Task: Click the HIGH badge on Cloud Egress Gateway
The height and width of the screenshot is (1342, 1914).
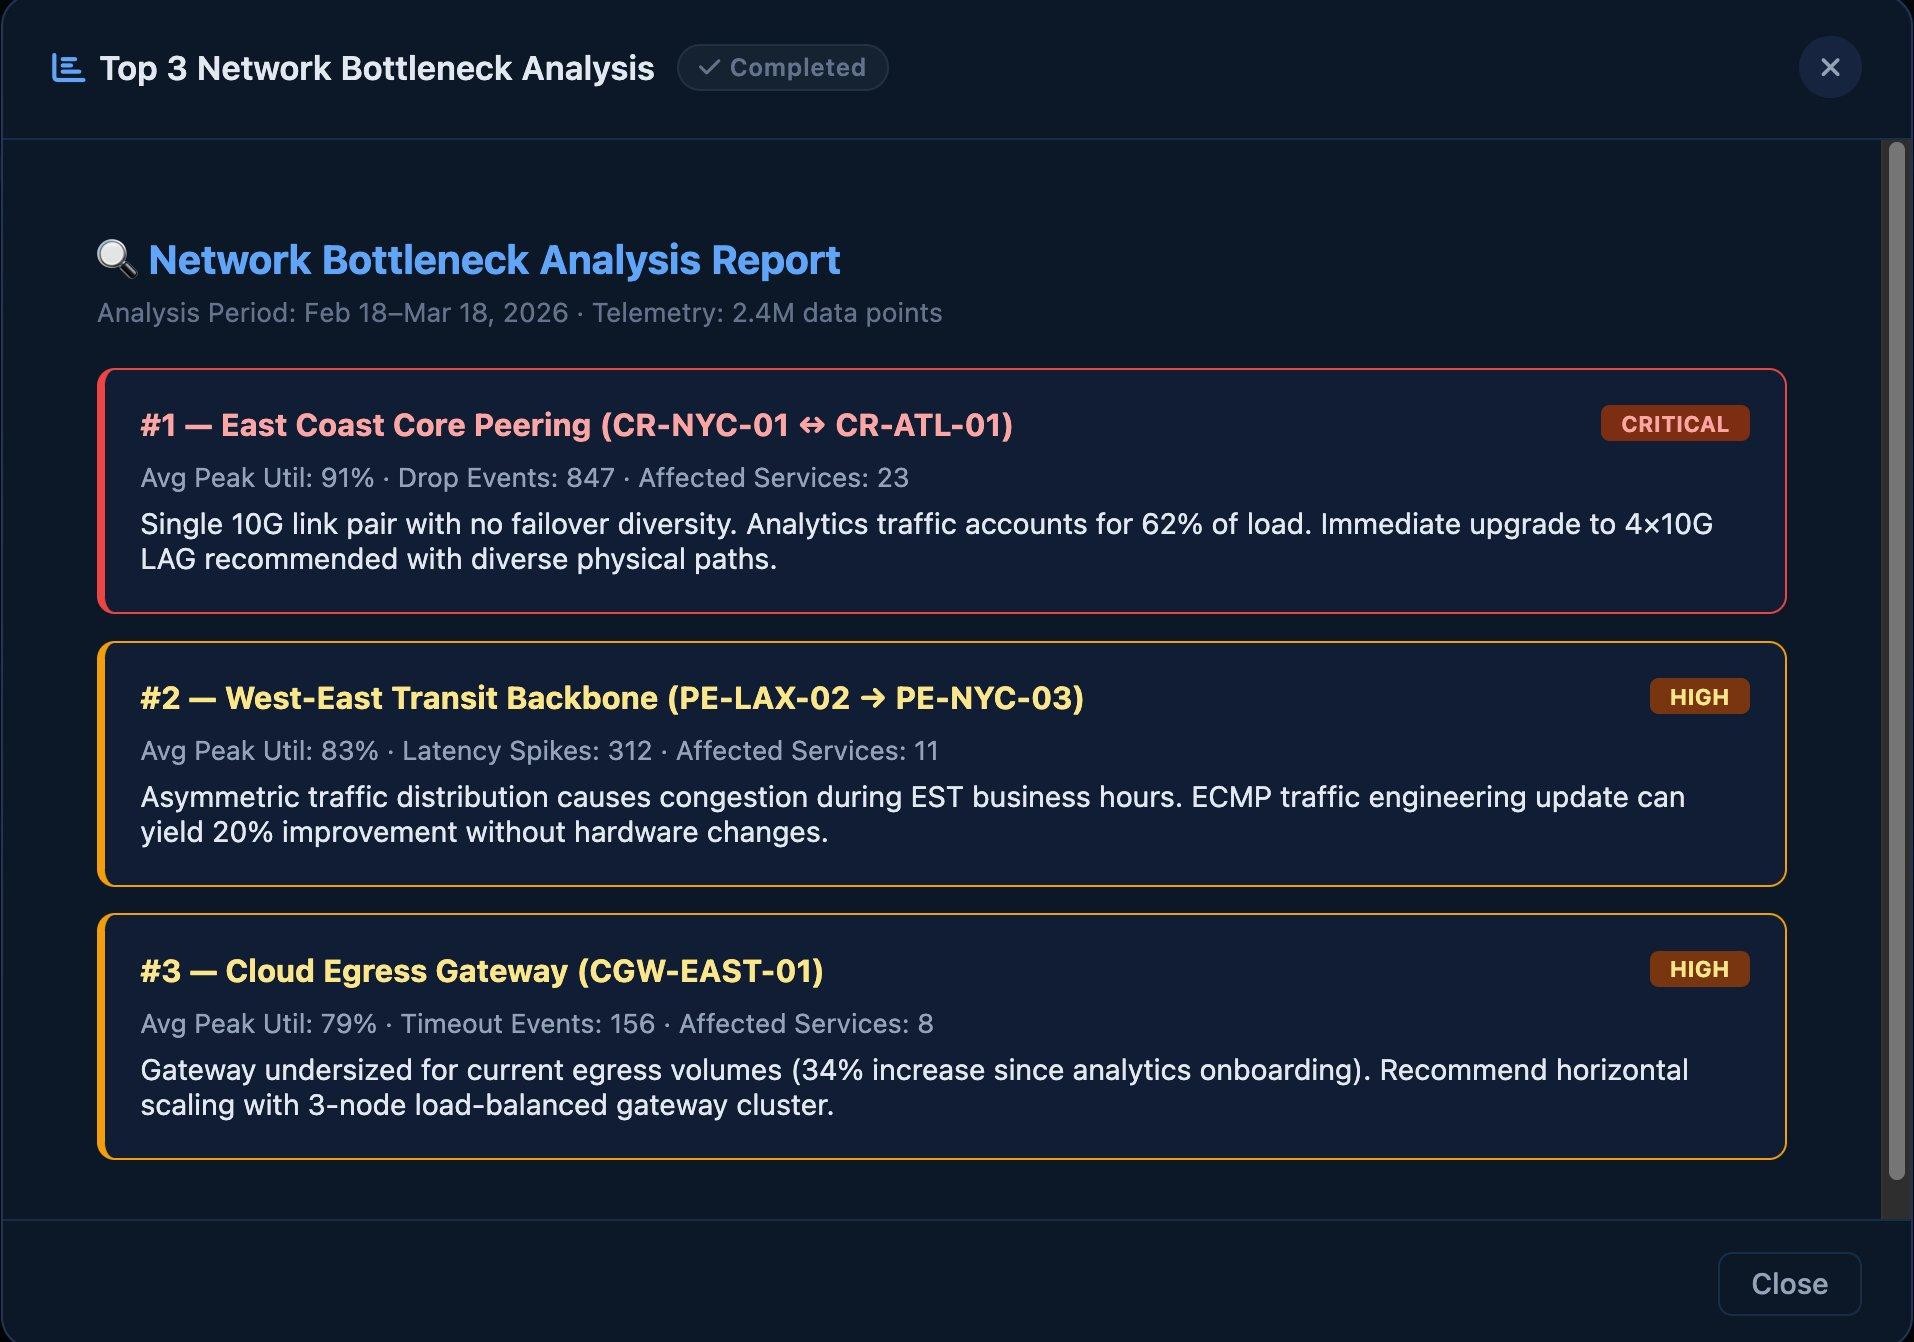Action: pyautogui.click(x=1698, y=969)
